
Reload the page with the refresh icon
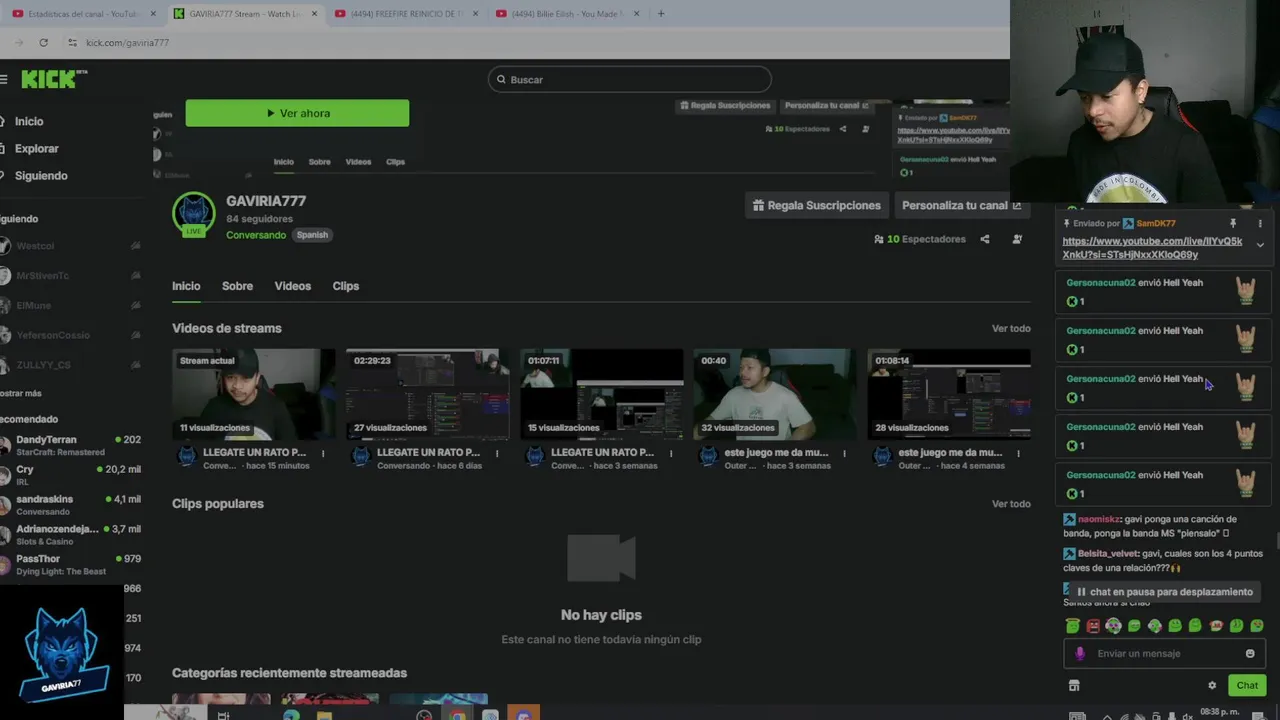(x=43, y=42)
